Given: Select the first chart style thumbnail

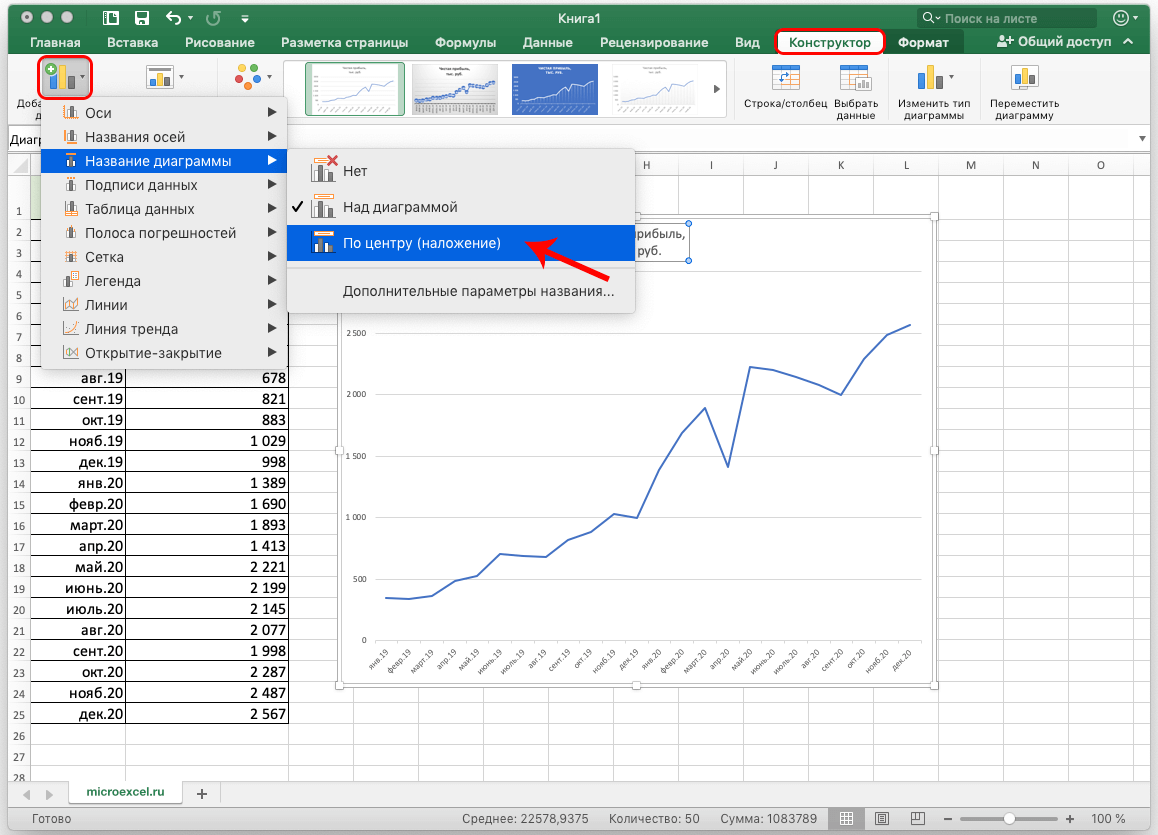Looking at the screenshot, I should coord(355,89).
